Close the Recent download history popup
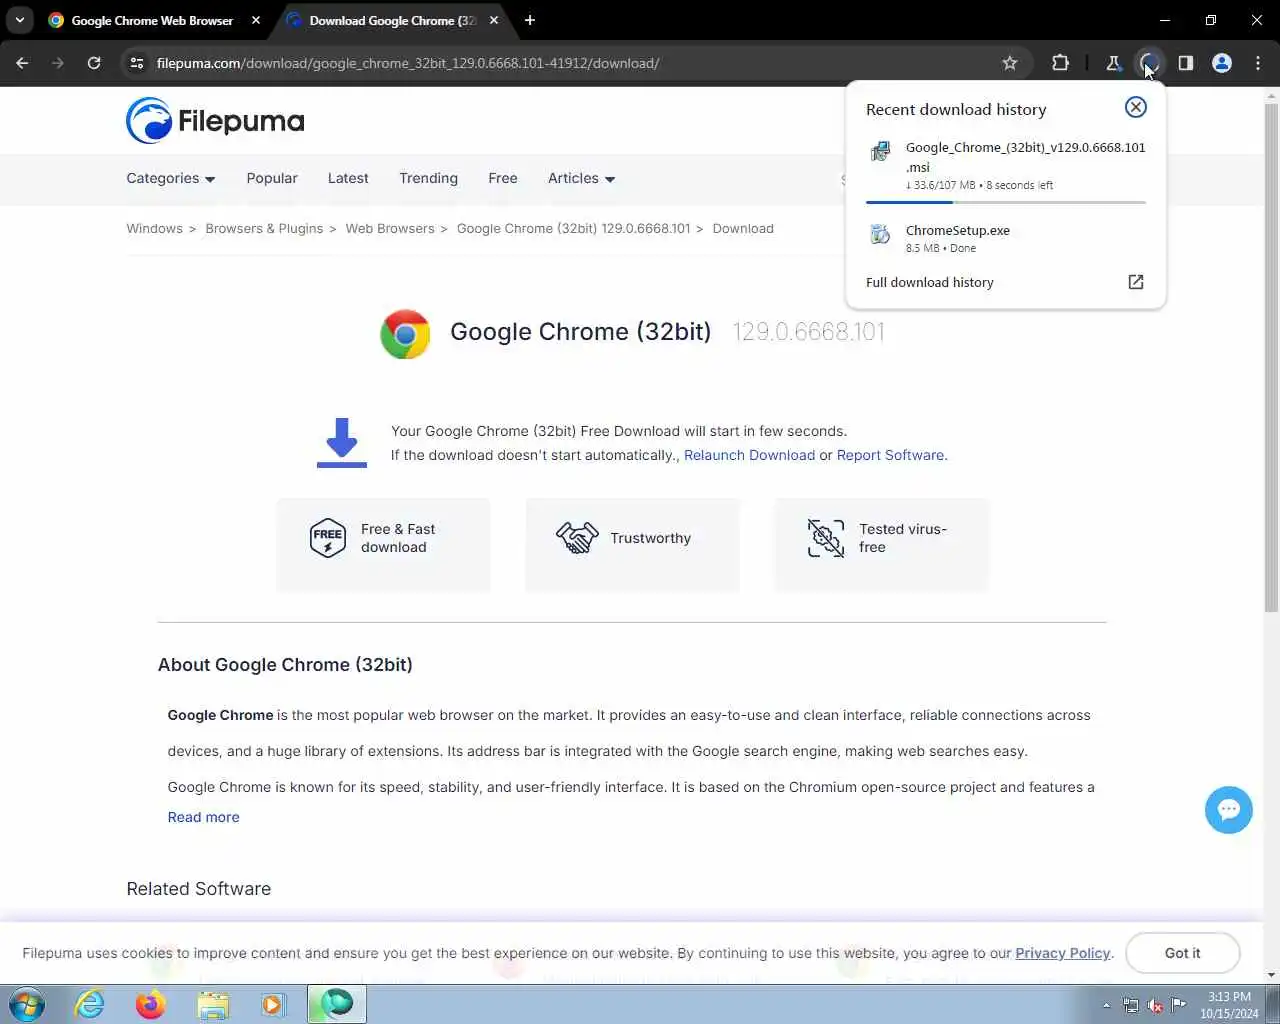1280x1024 pixels. click(1136, 107)
